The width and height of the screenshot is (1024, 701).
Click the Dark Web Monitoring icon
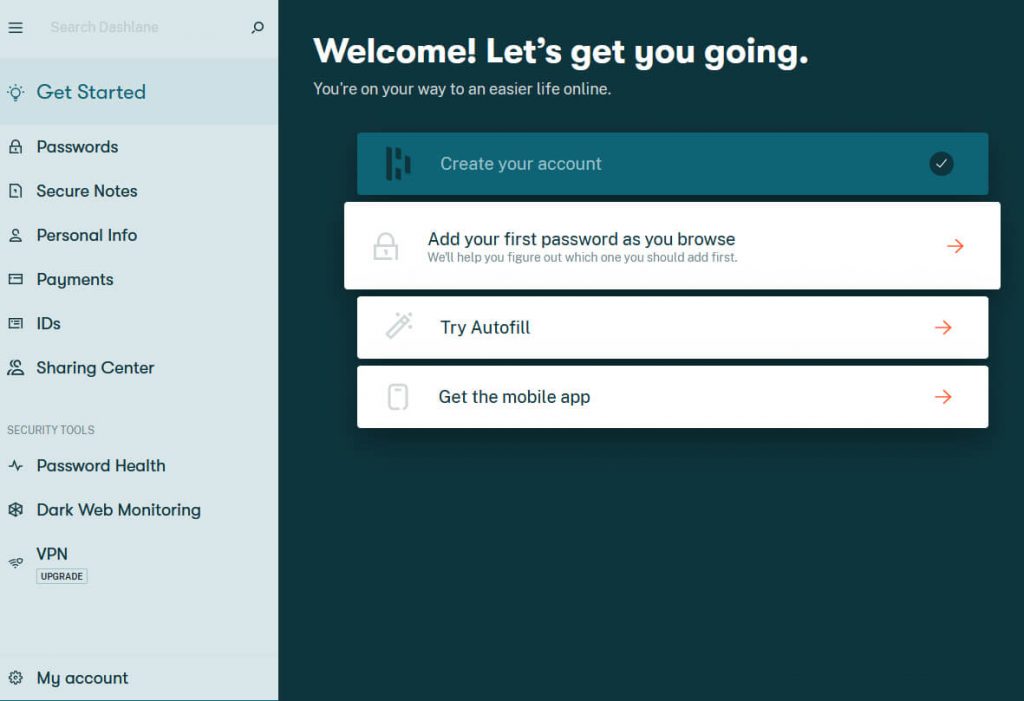[x=16, y=510]
